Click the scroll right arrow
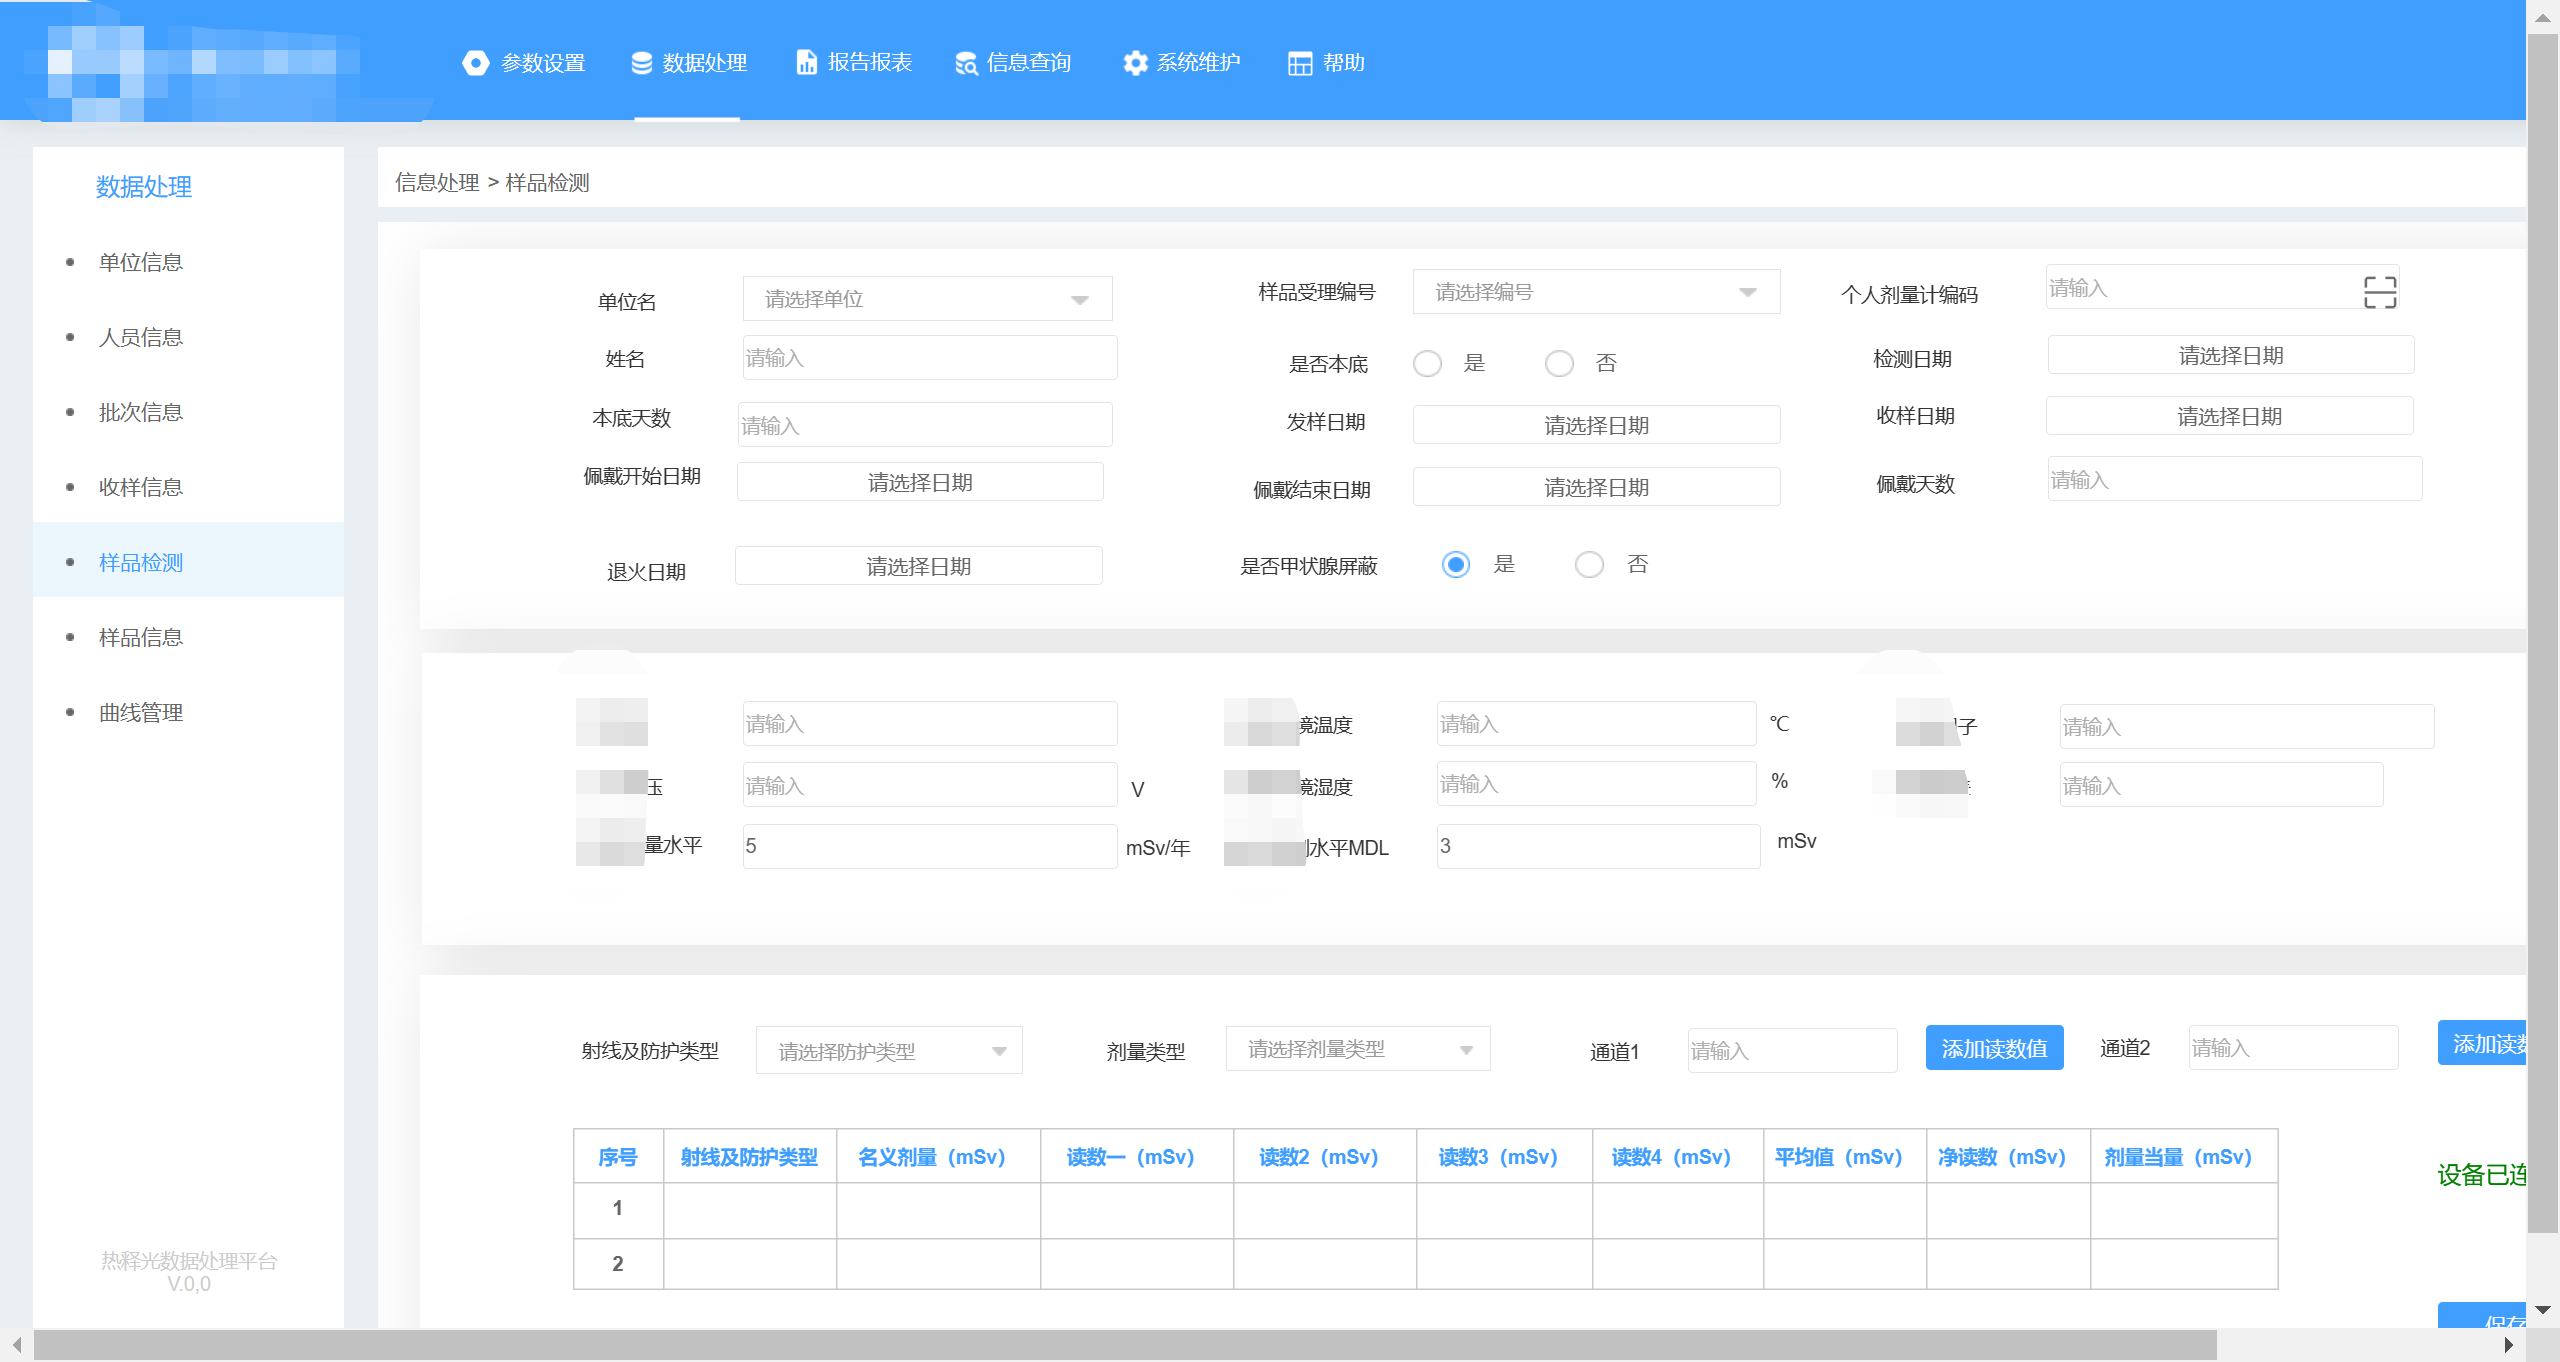Viewport: 2560px width, 1362px height. pyautogui.click(x=2508, y=1345)
